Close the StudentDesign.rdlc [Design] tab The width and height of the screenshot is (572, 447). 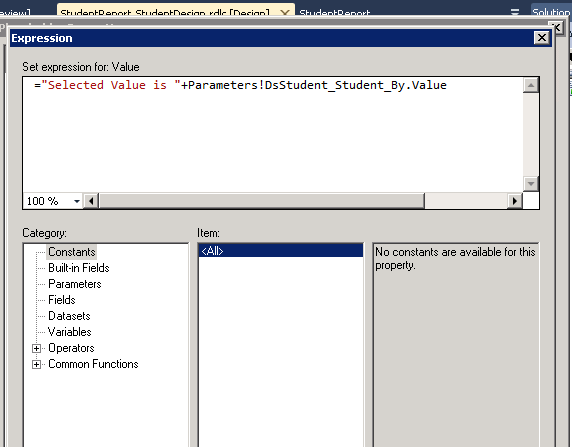[x=285, y=13]
